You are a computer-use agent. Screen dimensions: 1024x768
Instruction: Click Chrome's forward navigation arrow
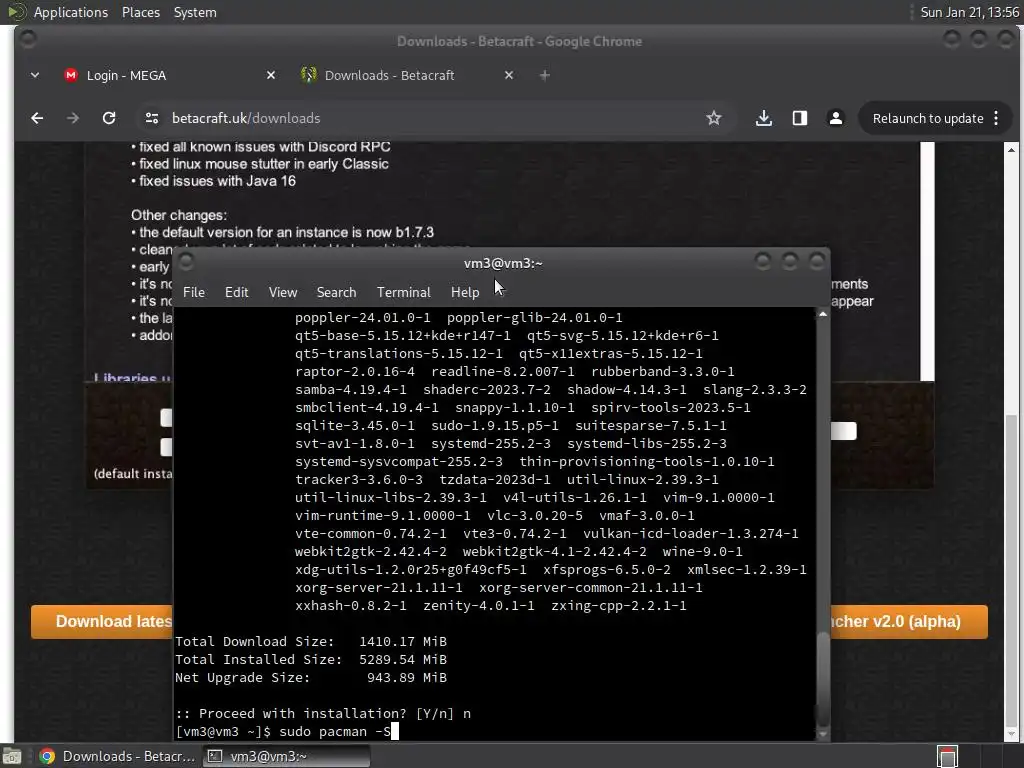click(x=73, y=118)
